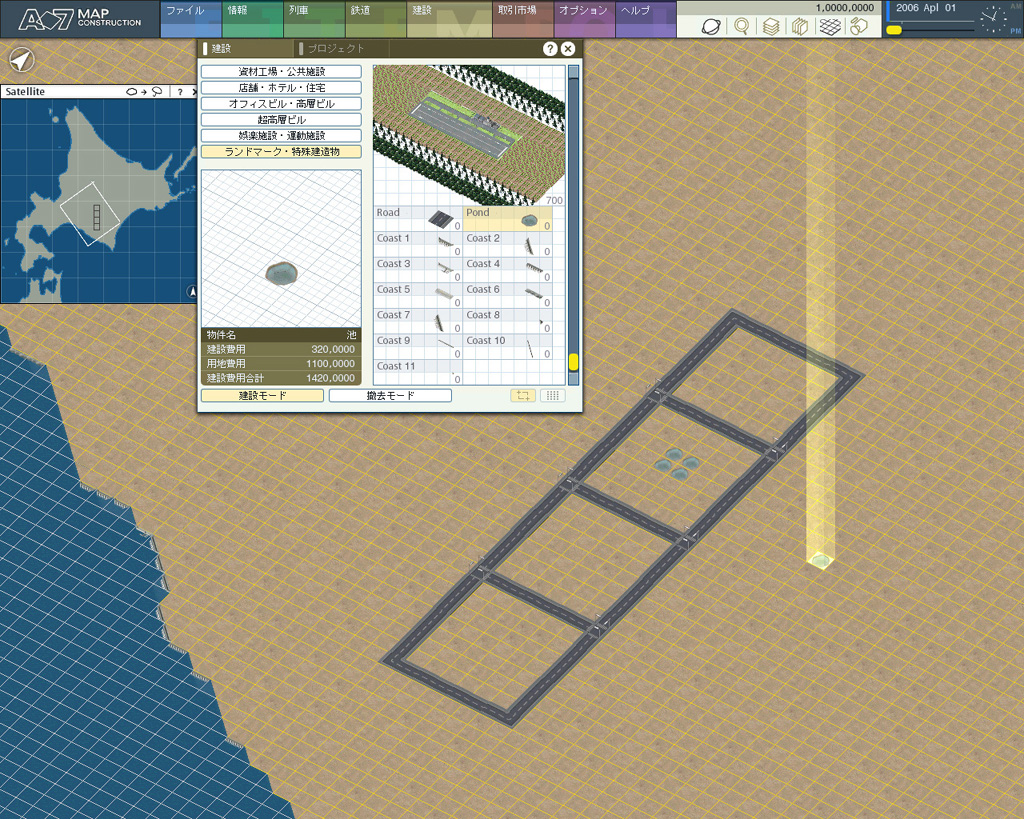
Task: Choose 店舗・ホテル・住宅 category
Action: (281, 88)
